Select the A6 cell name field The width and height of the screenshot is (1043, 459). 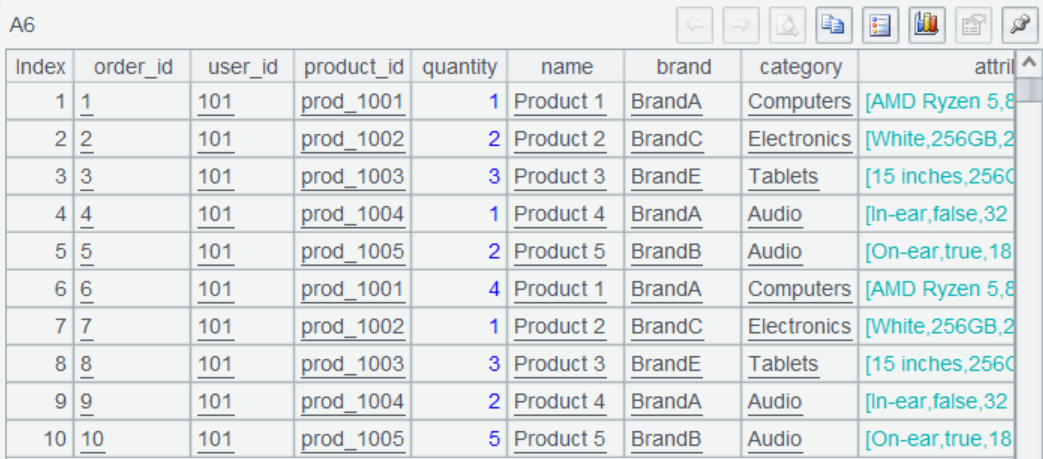point(24,24)
